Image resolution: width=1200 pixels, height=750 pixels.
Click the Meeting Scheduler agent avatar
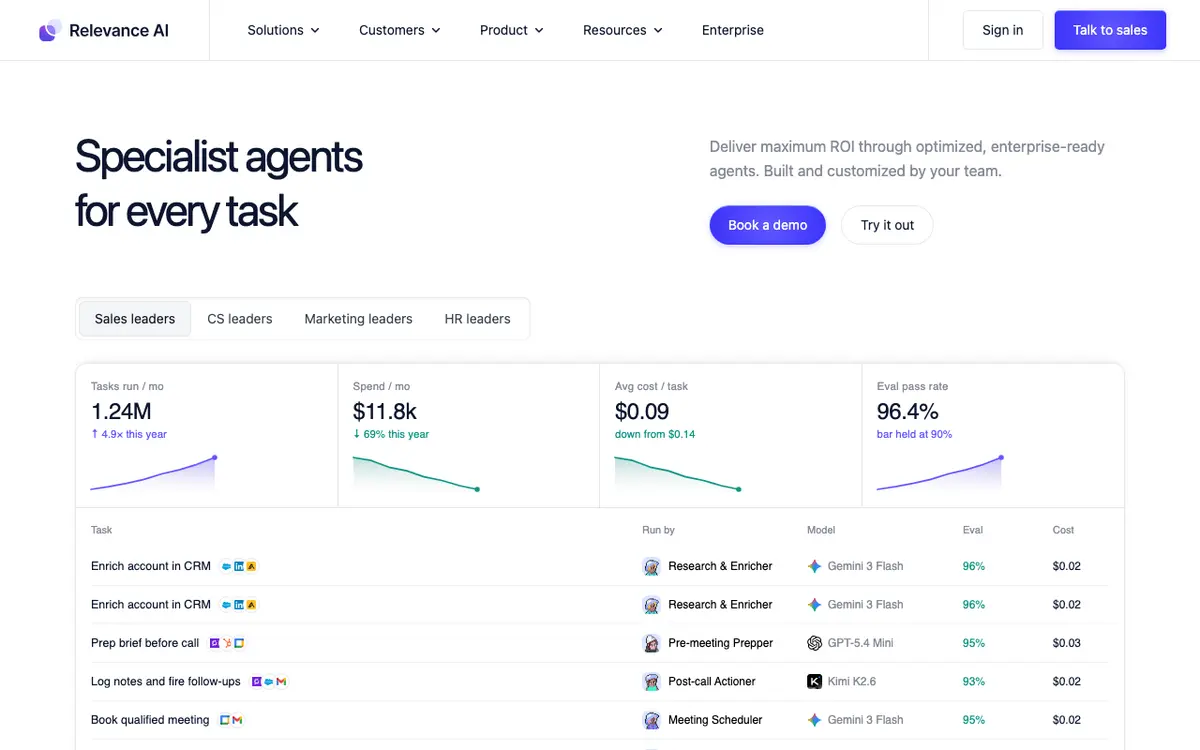[x=651, y=720]
